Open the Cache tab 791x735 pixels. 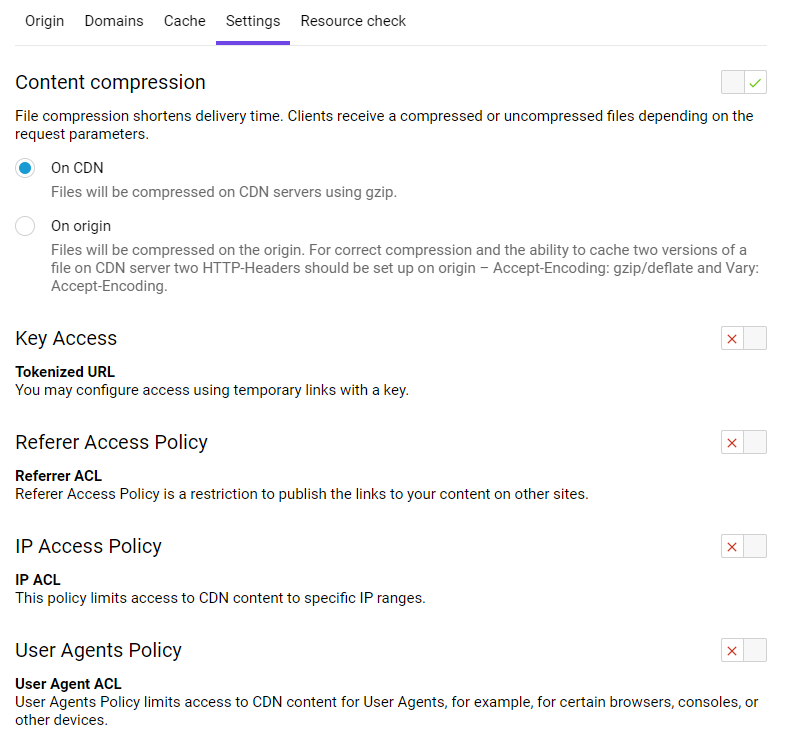pyautogui.click(x=185, y=21)
